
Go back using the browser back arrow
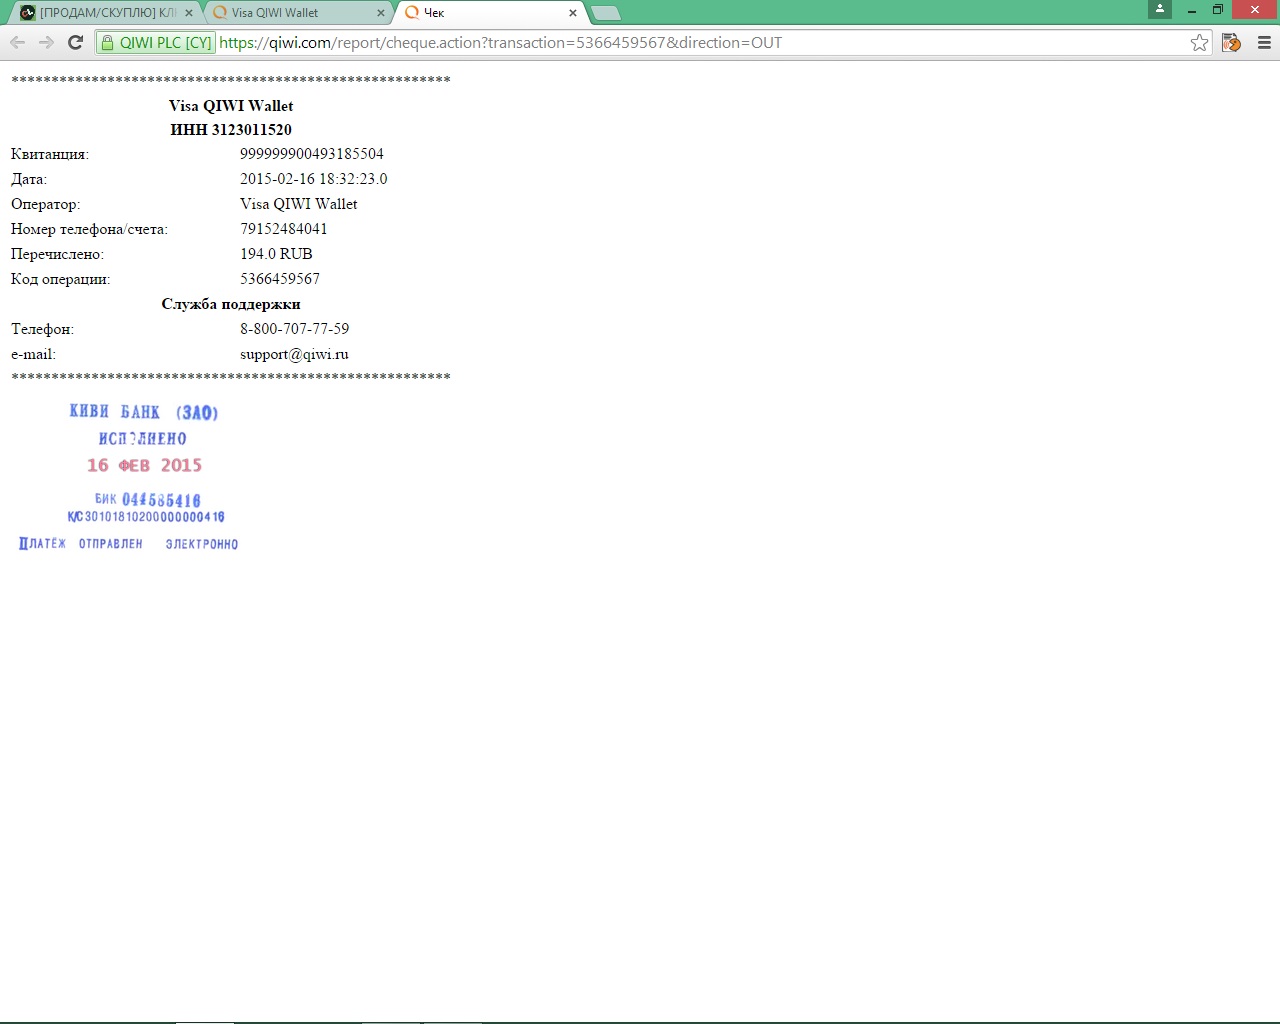pos(17,42)
